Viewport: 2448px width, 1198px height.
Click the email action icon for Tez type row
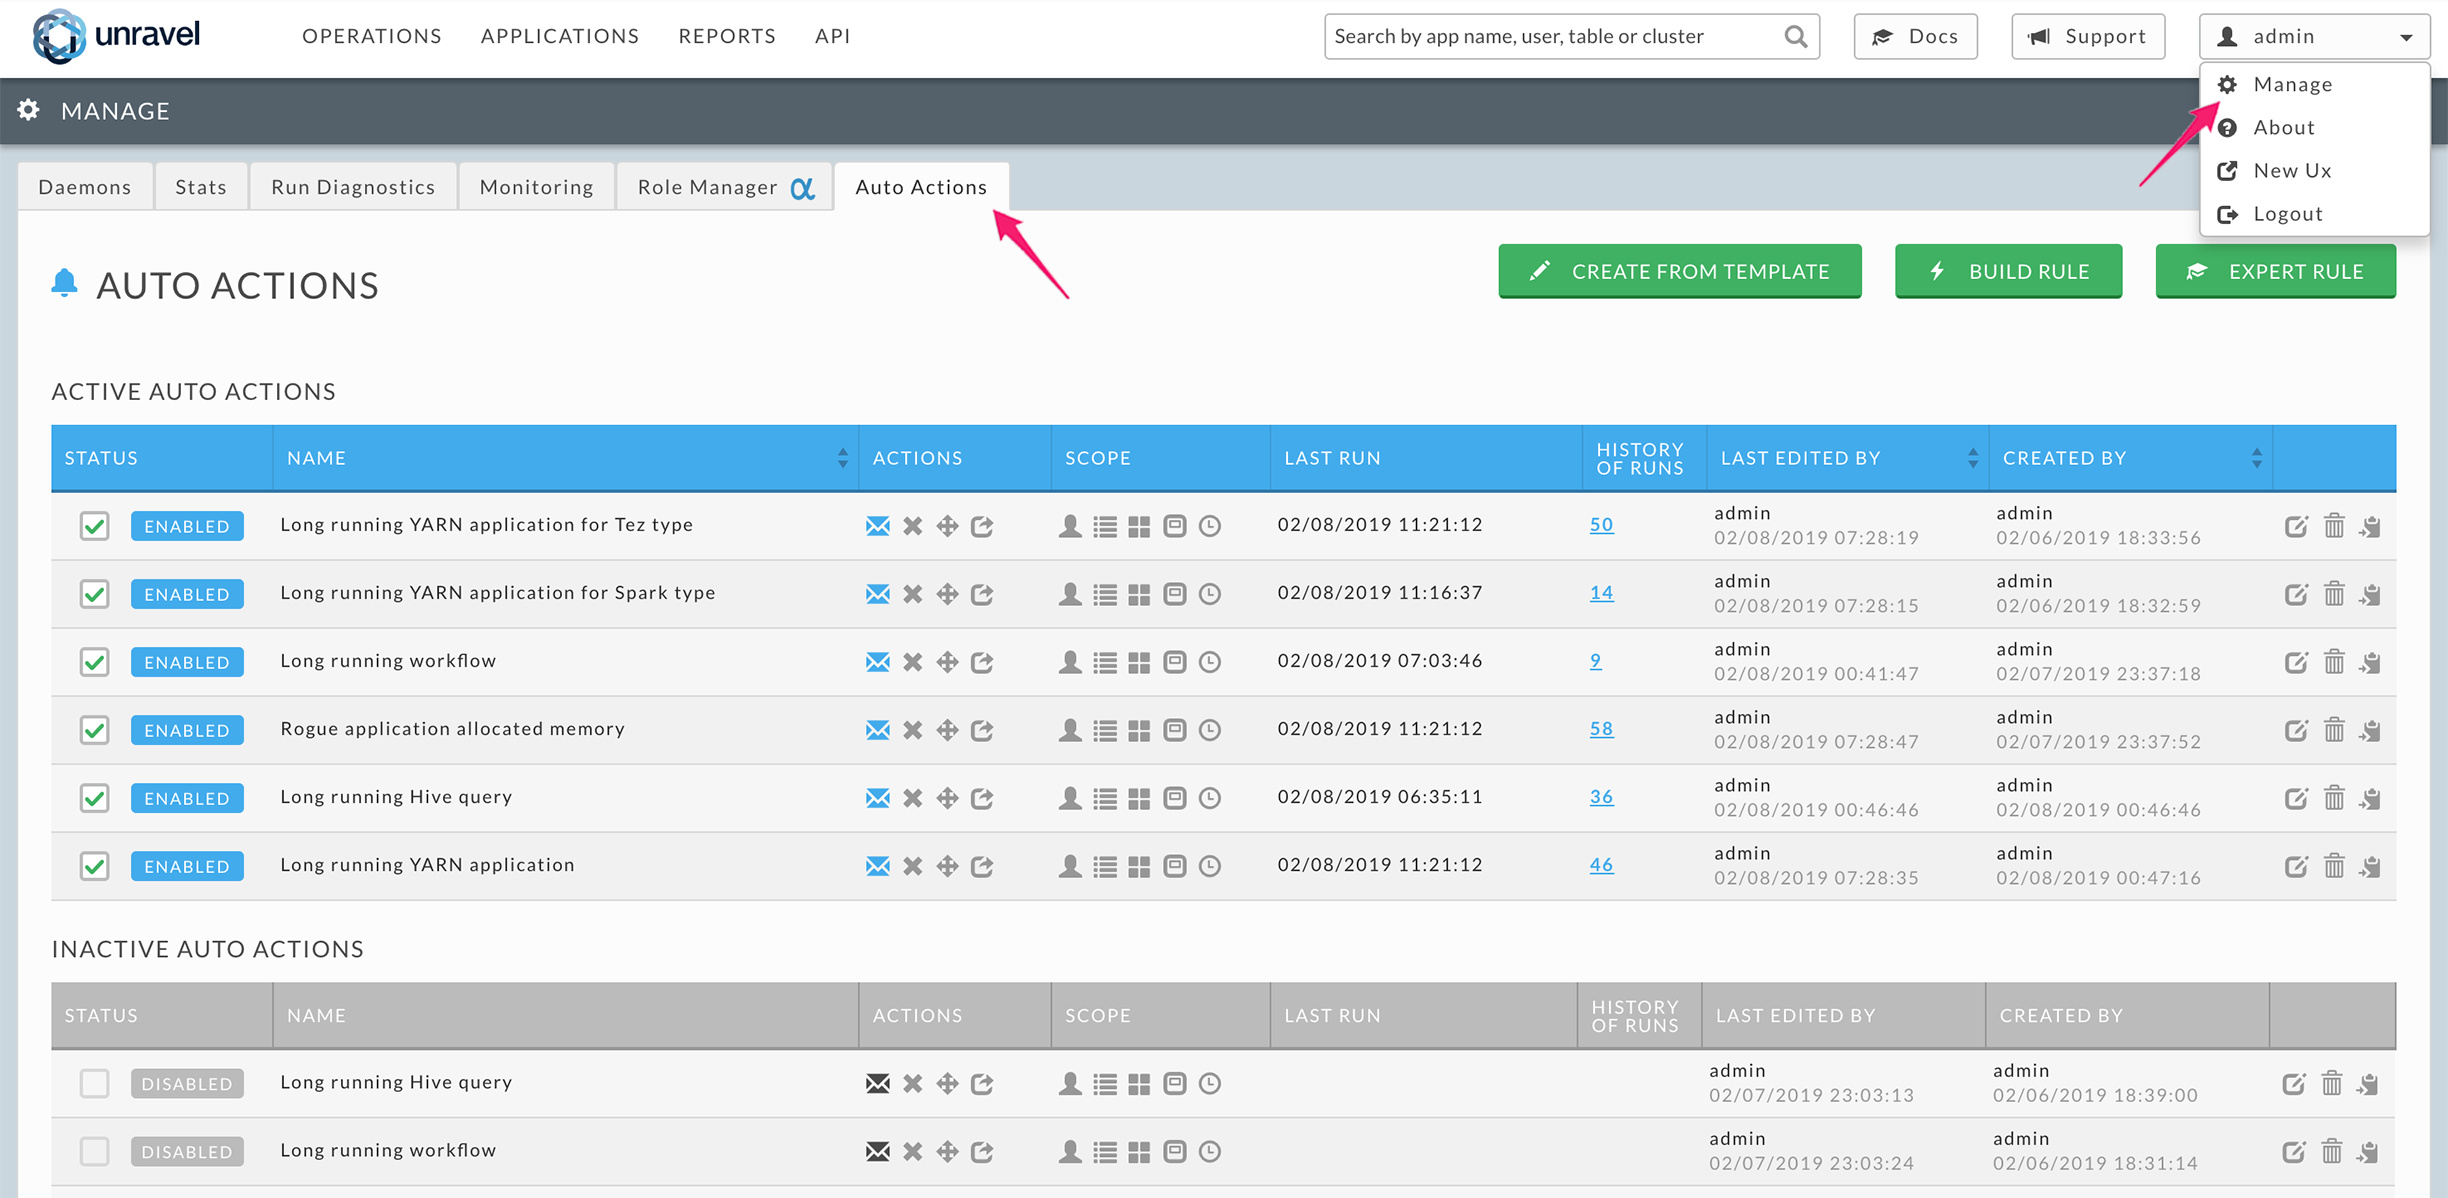coord(877,526)
